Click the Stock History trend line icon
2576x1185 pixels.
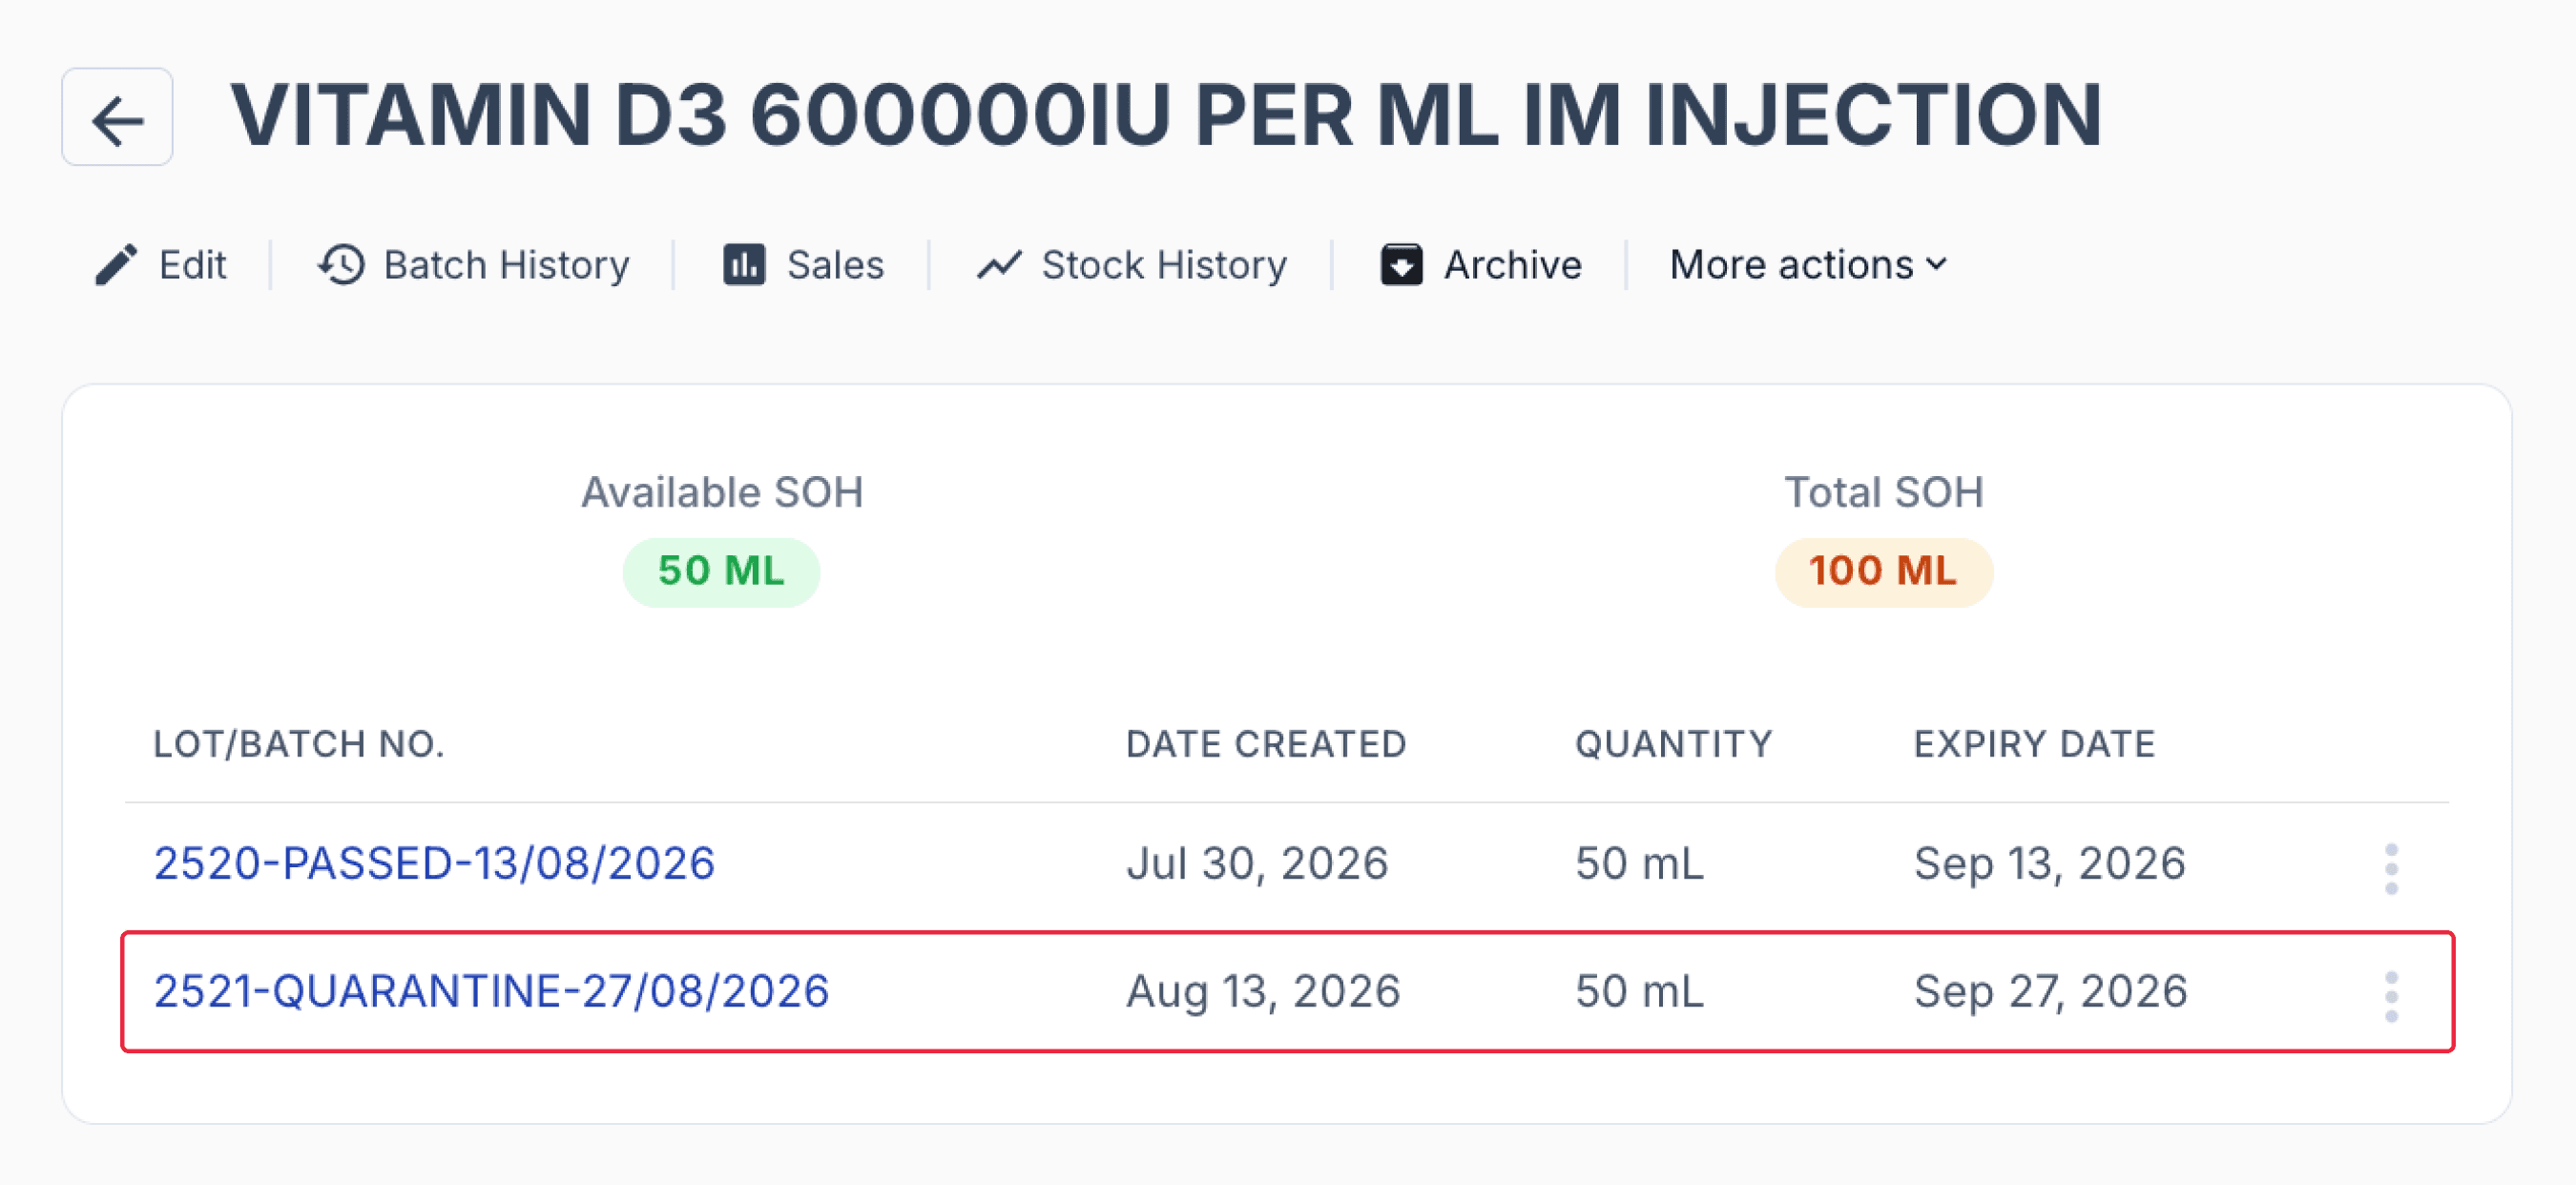tap(999, 265)
